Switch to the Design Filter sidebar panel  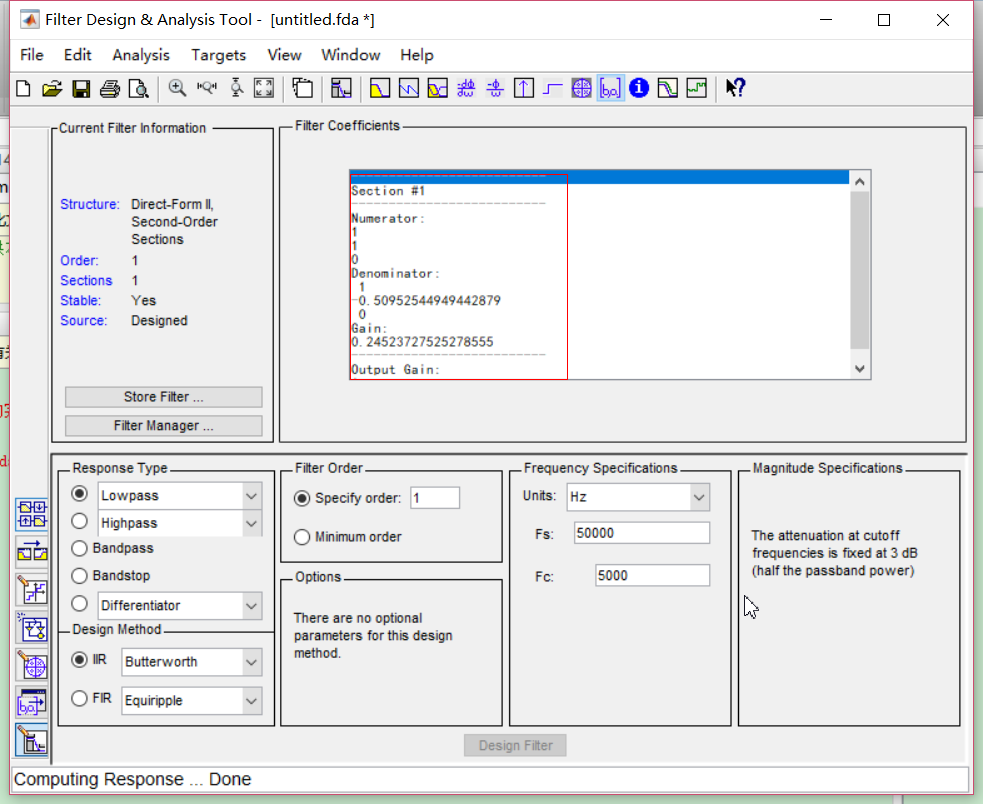tap(31, 741)
